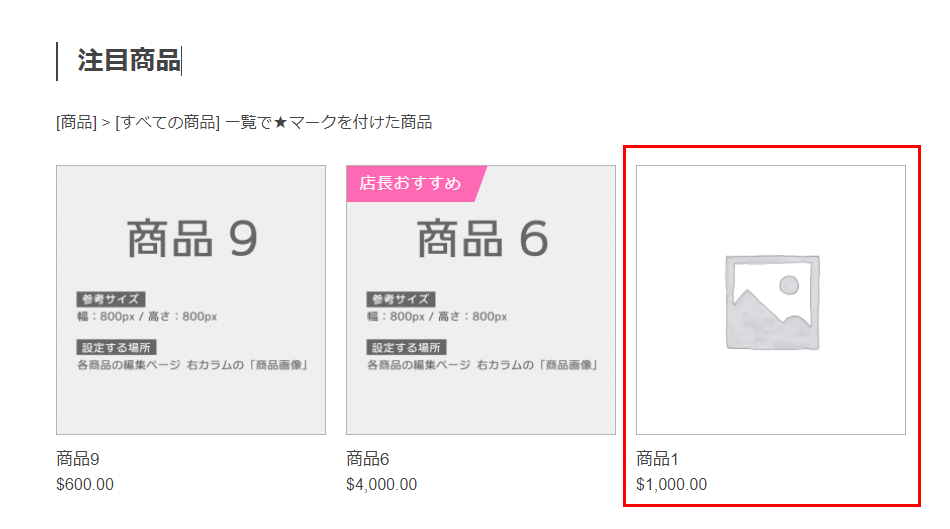Open the 商品6 product title link

368,459
